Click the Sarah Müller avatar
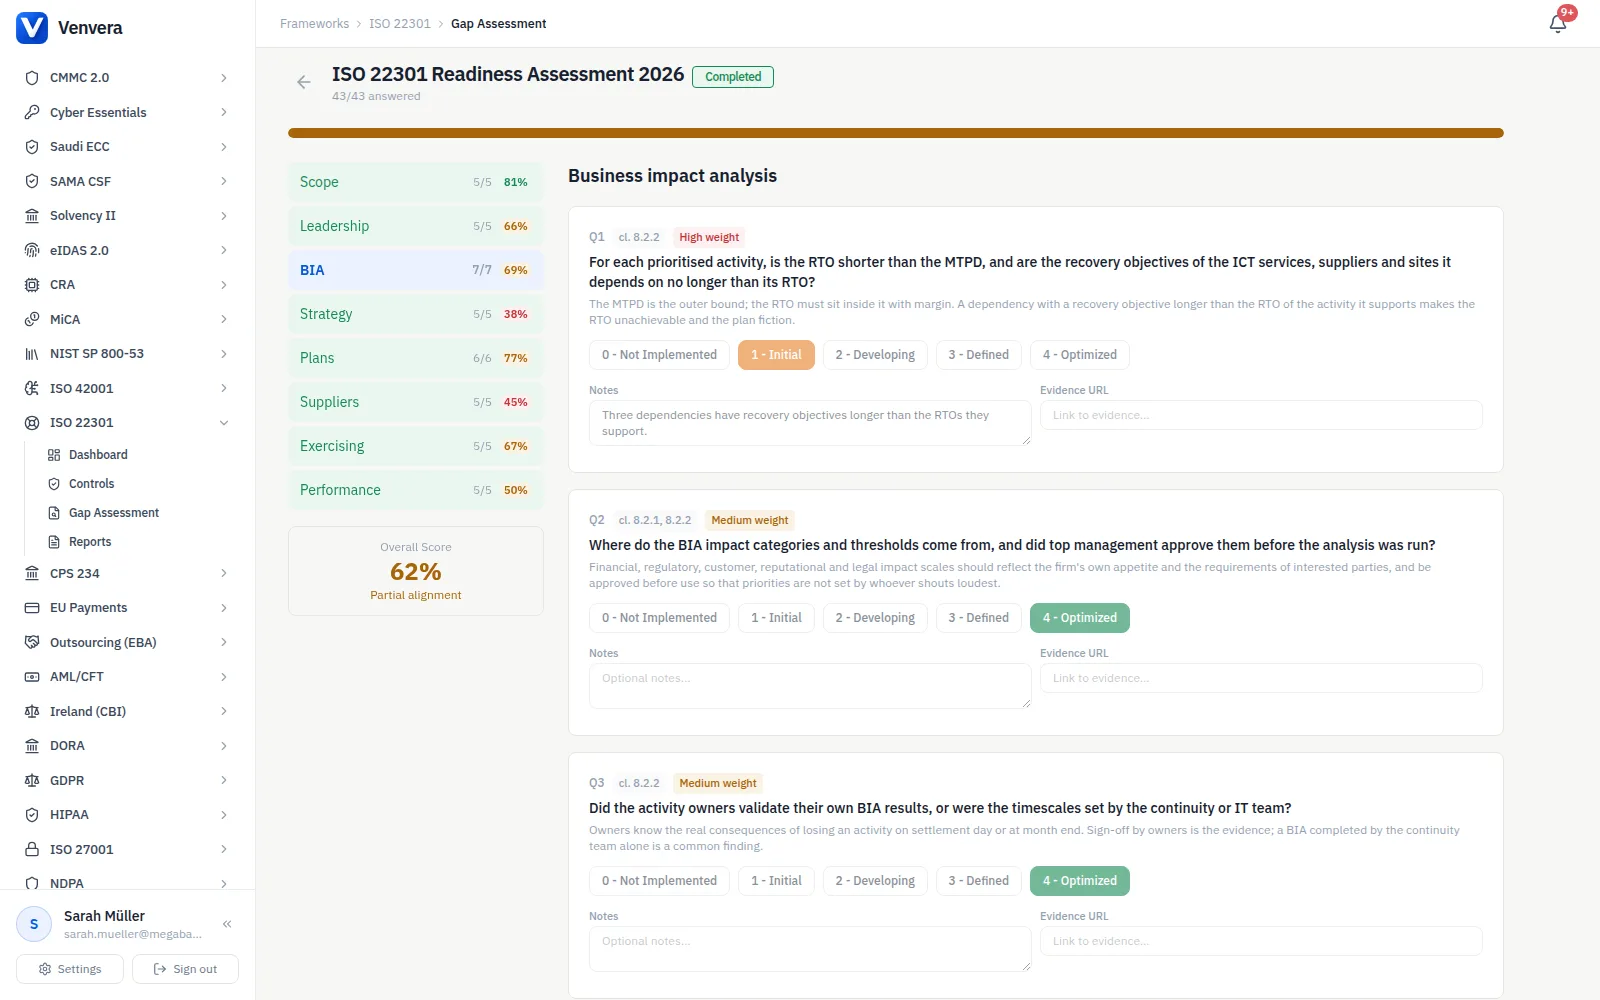This screenshot has width=1600, height=1000. (x=34, y=924)
